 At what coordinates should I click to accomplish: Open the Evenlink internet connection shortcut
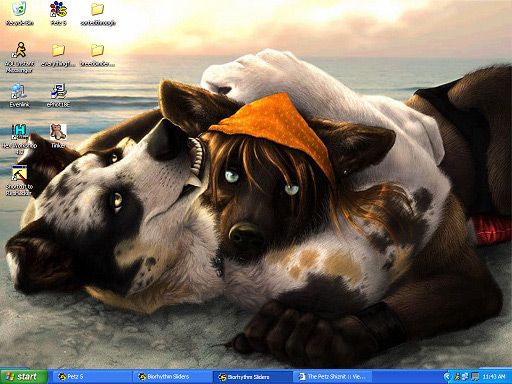tap(19, 95)
